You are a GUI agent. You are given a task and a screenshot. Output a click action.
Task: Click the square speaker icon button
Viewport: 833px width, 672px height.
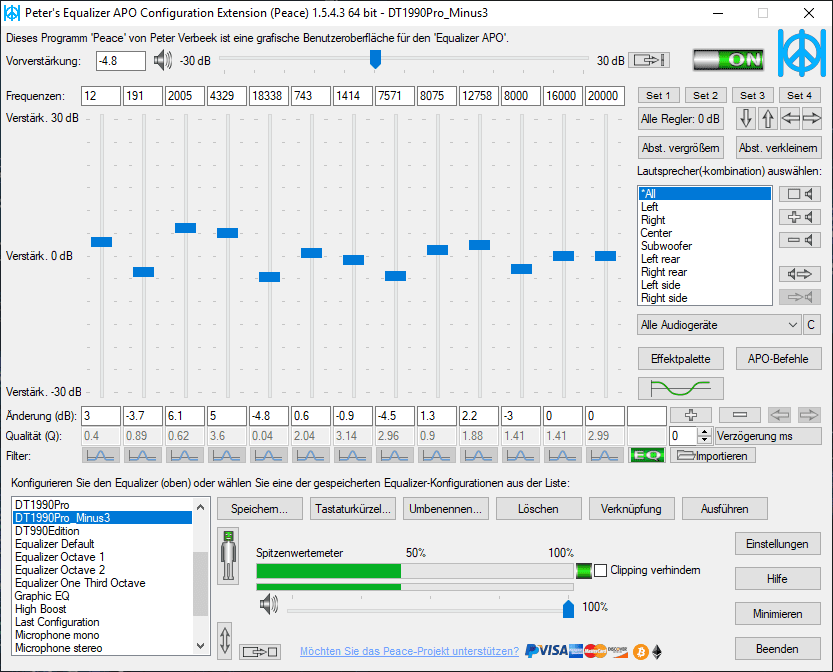click(x=800, y=194)
